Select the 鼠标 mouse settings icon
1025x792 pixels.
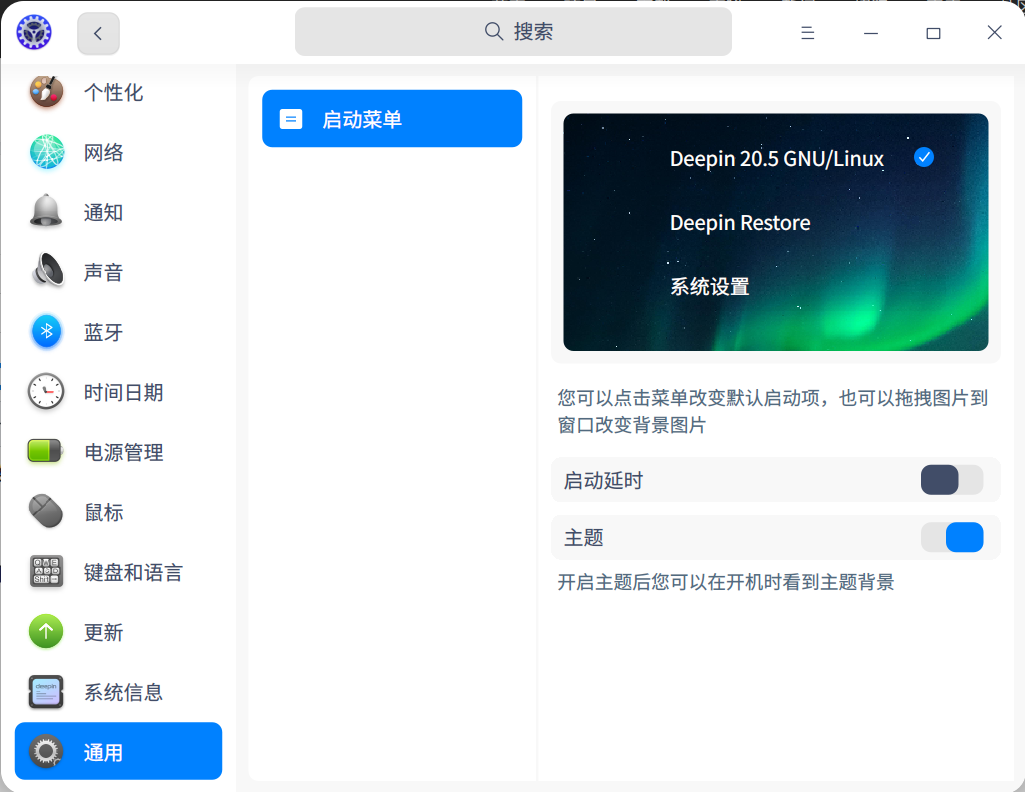46,512
